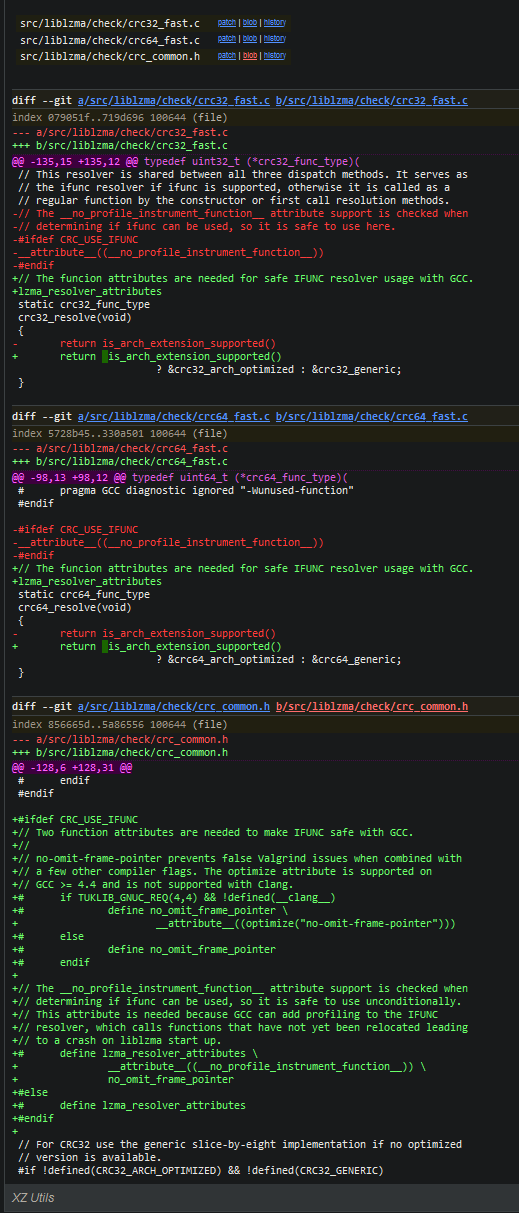View history of crc_common.h
The height and width of the screenshot is (1213, 519).
click(x=275, y=56)
